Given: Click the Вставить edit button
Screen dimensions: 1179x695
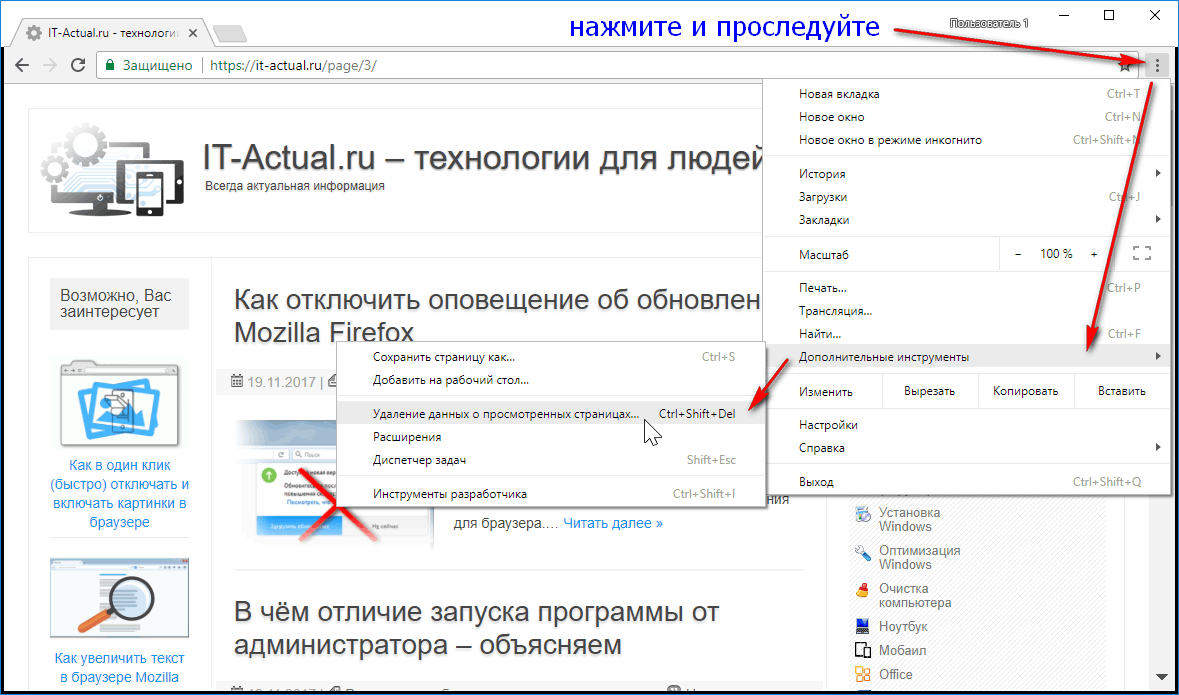Looking at the screenshot, I should click(x=1122, y=391).
